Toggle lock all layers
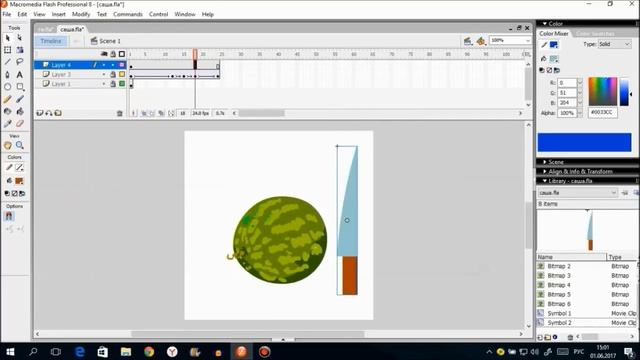Image resolution: width=640 pixels, height=360 pixels. (x=113, y=54)
